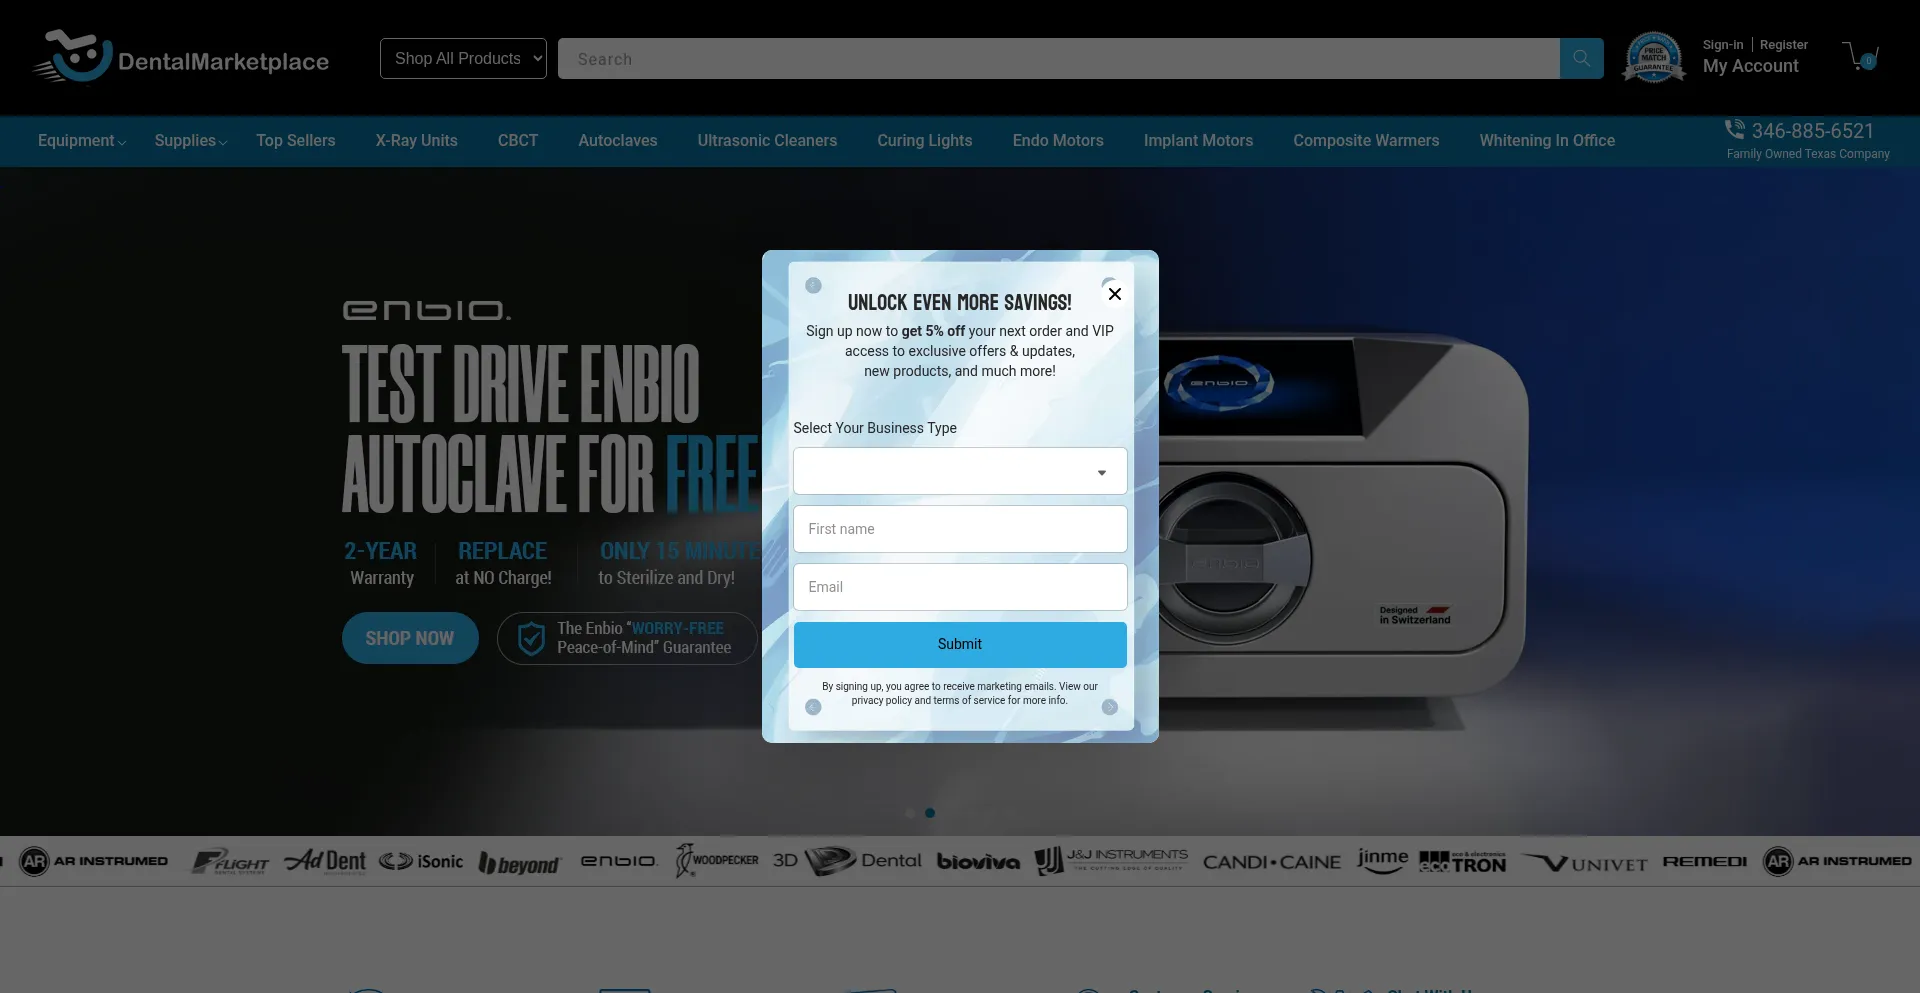Click the ecoTRON brand logo
Image resolution: width=1920 pixels, height=993 pixels.
click(1462, 862)
